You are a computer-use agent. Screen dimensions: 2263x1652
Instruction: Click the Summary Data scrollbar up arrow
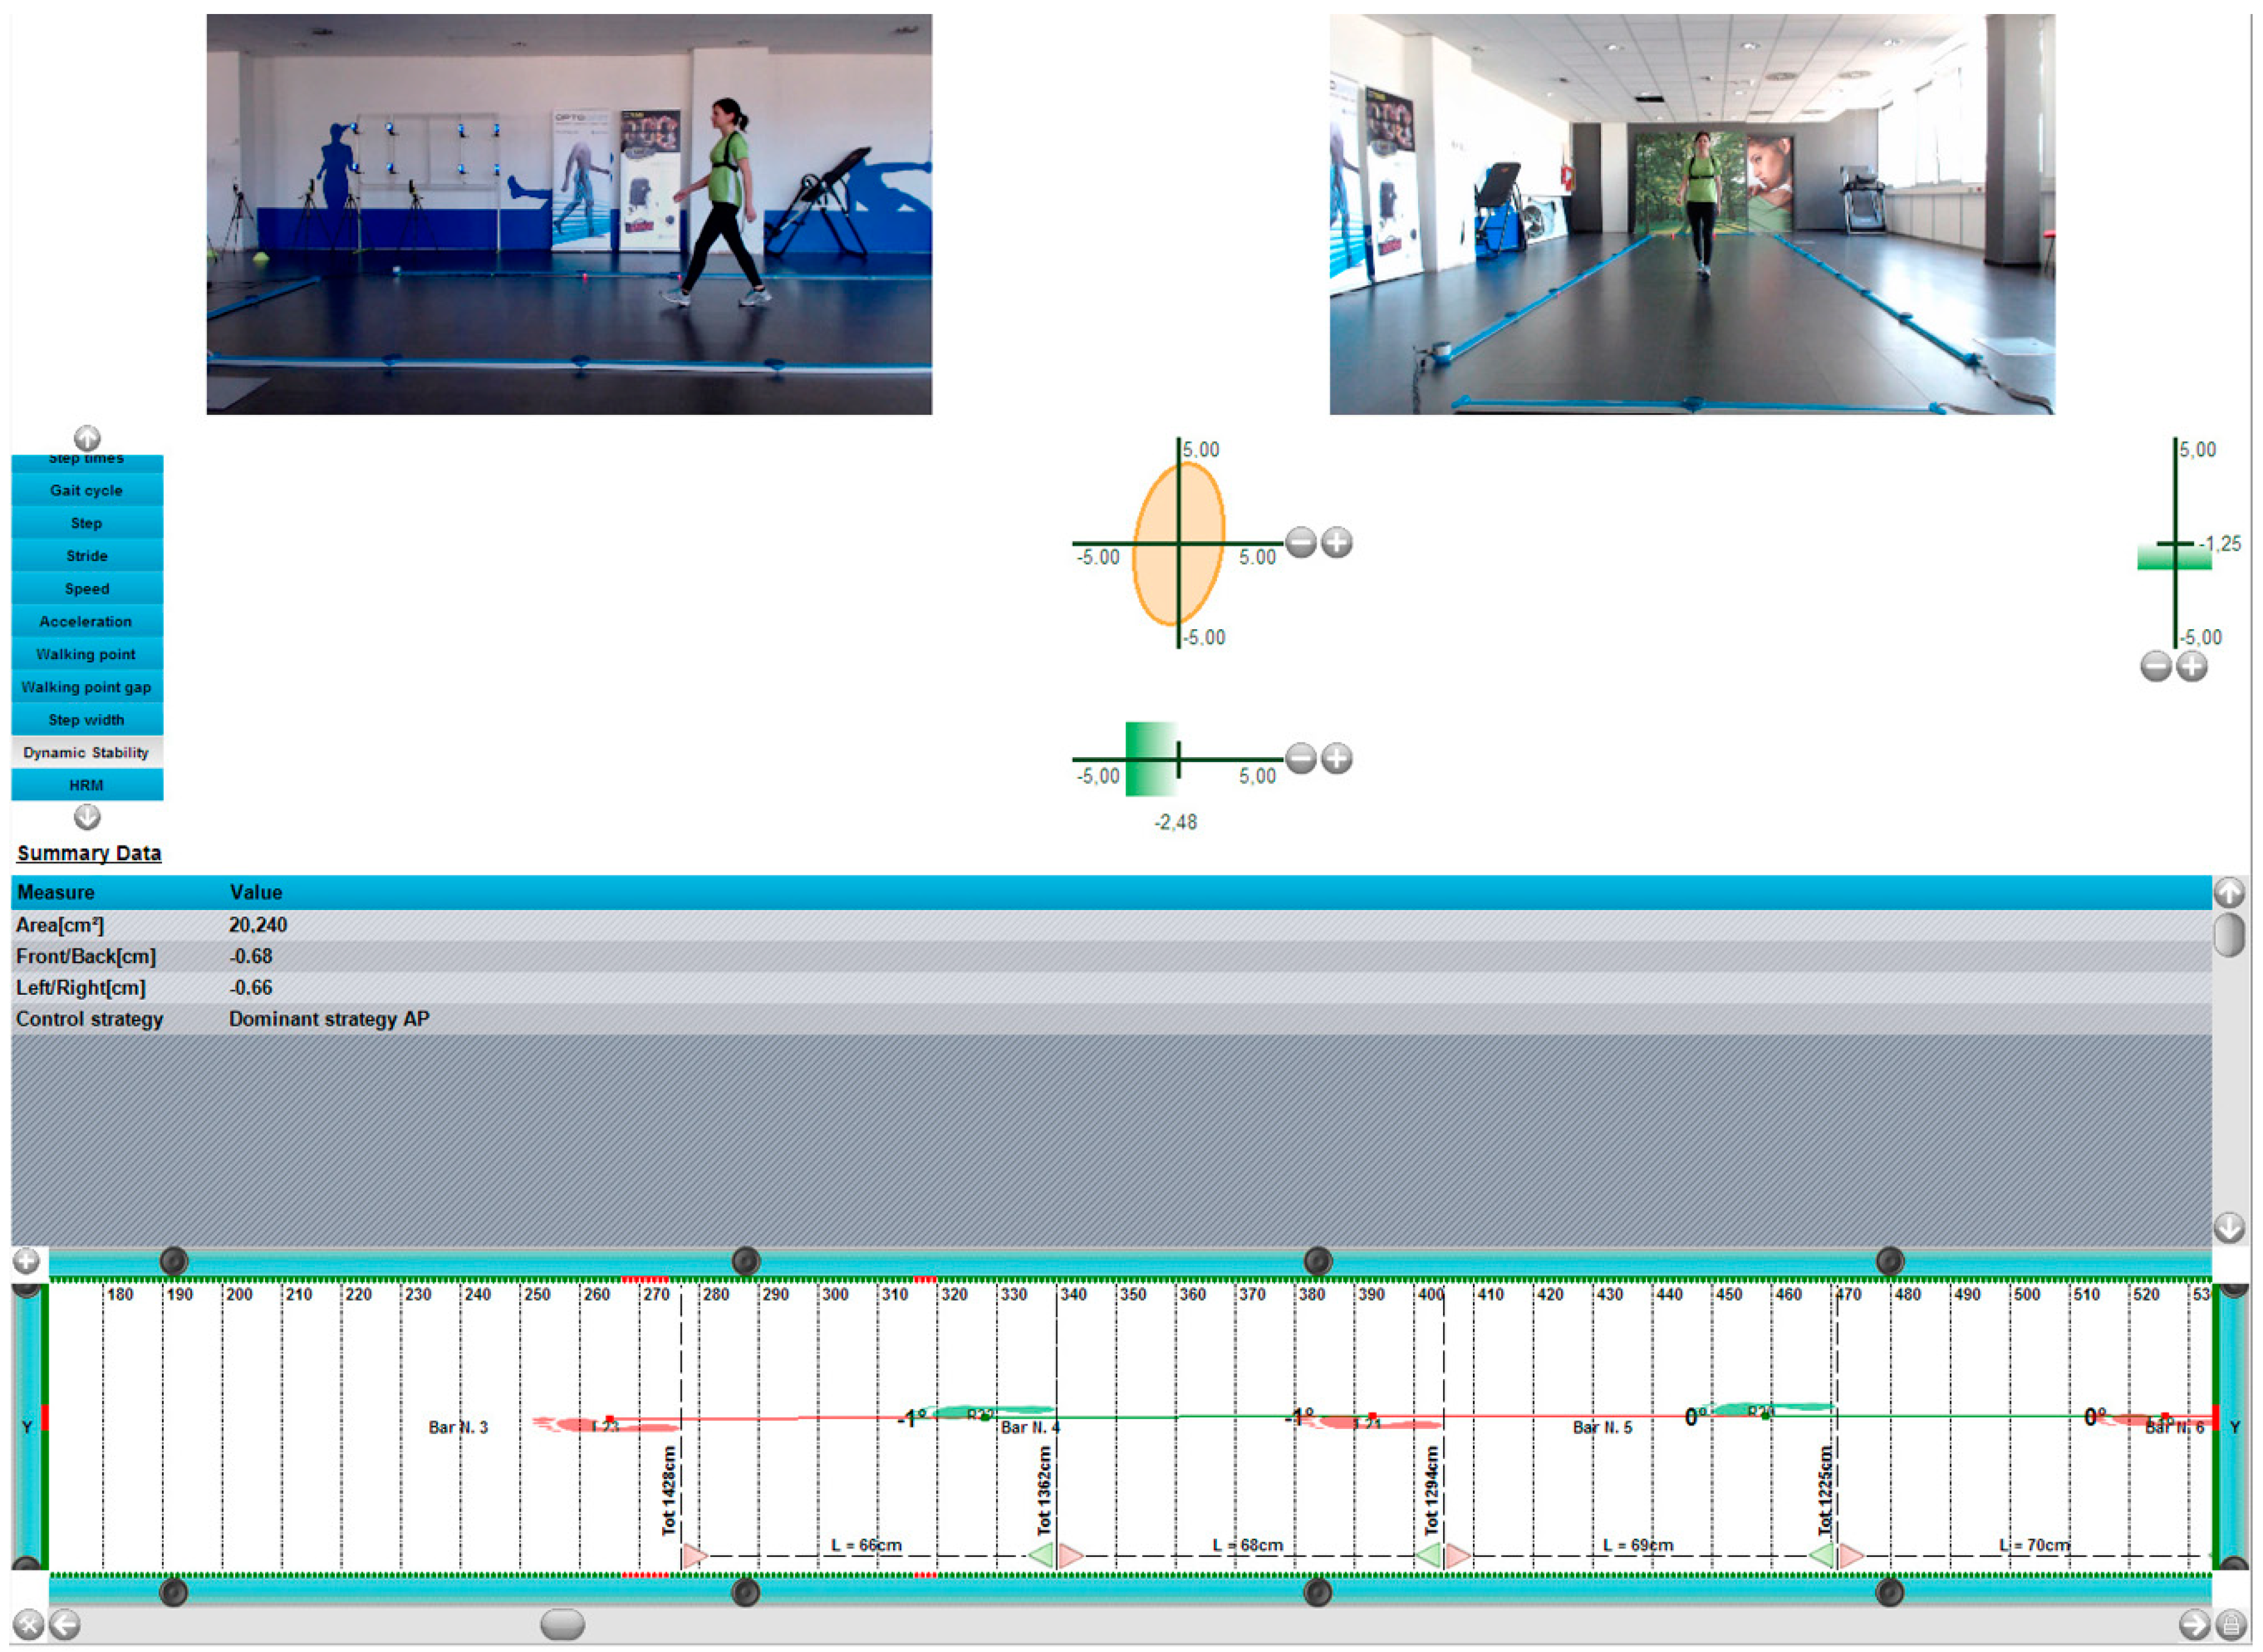2229,892
